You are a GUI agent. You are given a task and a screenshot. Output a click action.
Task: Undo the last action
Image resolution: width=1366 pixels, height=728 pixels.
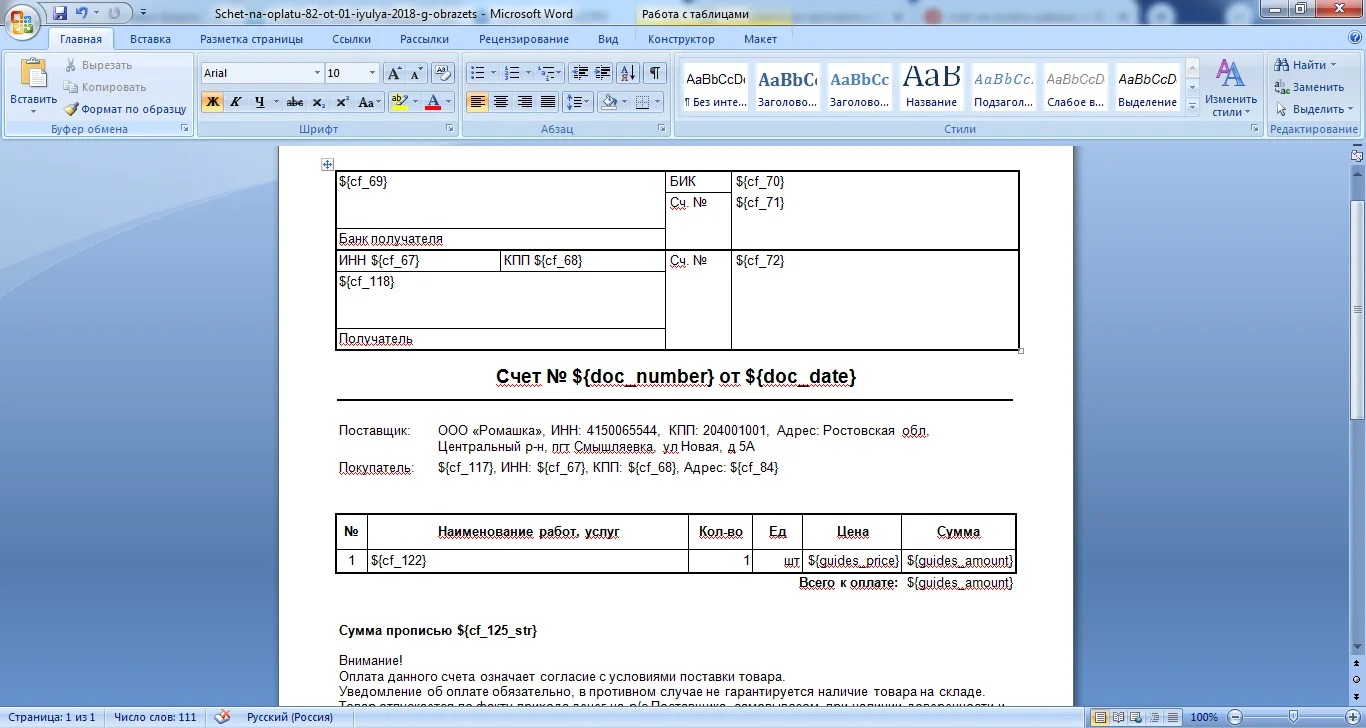(82, 13)
